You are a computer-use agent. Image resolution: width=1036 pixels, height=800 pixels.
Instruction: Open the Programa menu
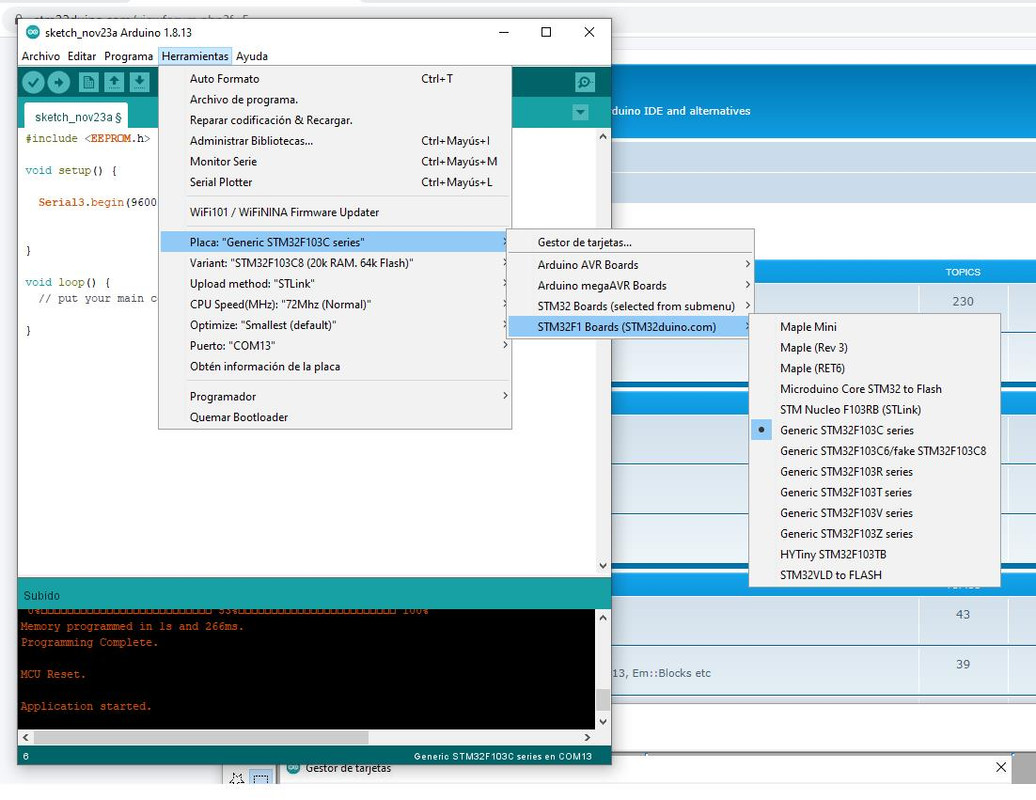point(128,56)
